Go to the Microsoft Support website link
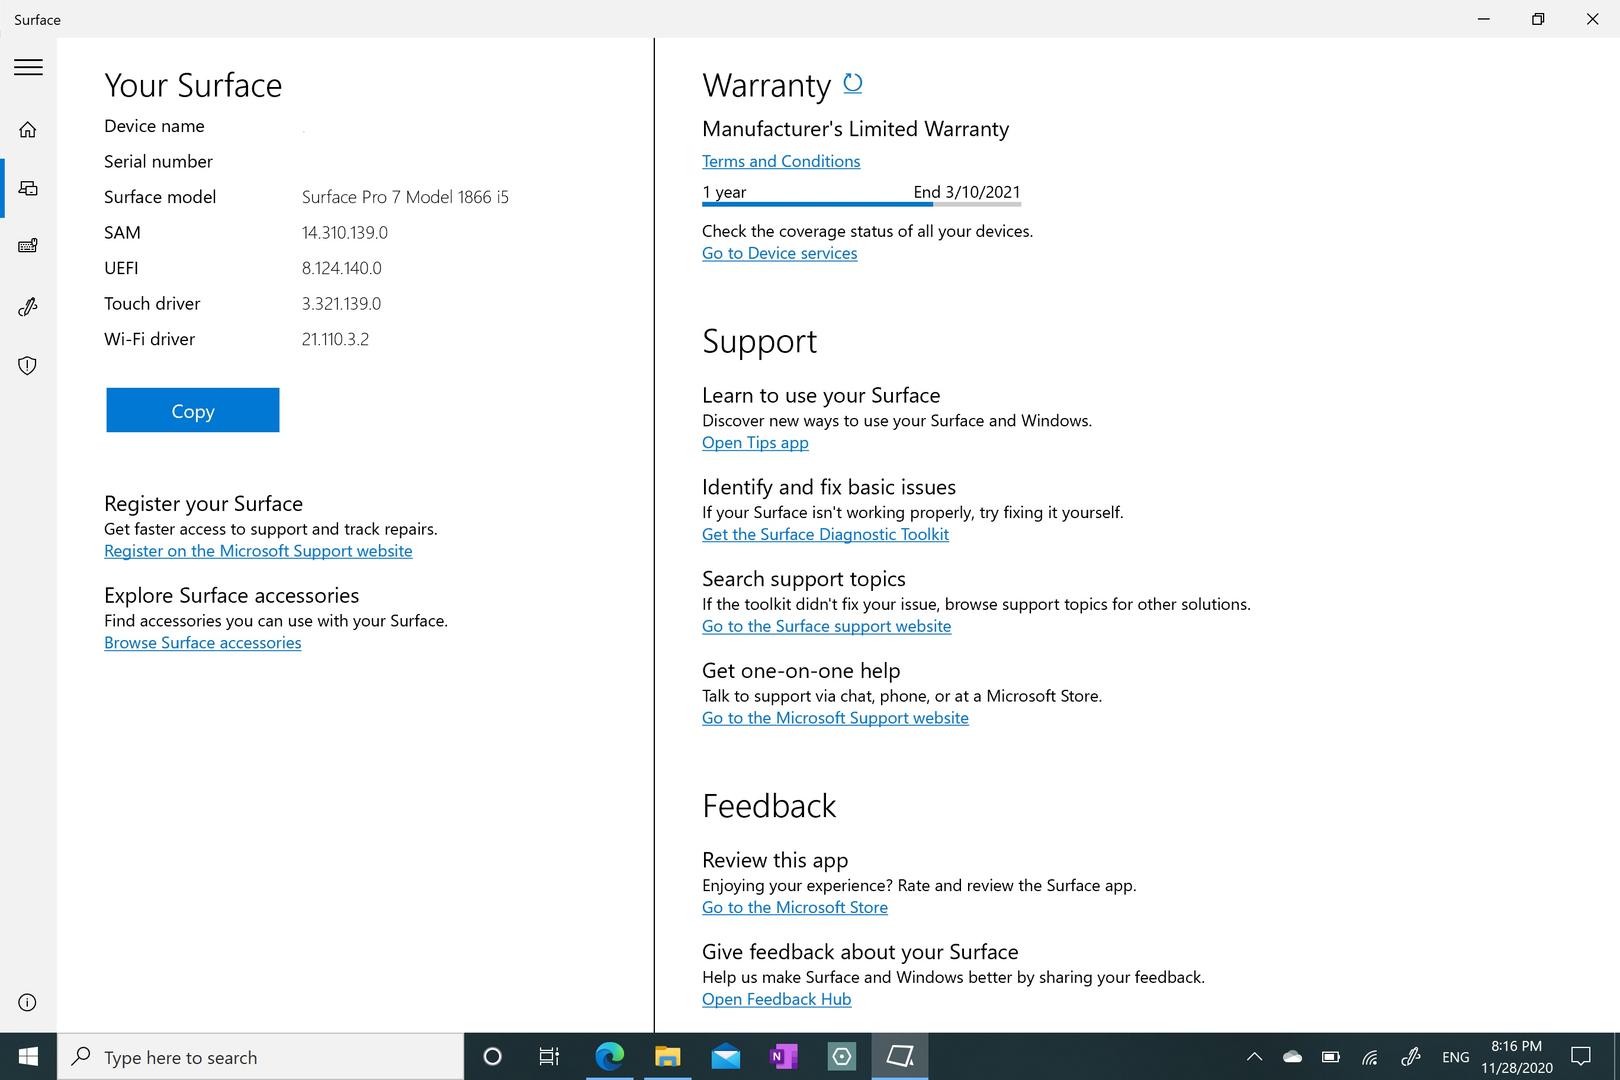The height and width of the screenshot is (1080, 1620). 835,718
